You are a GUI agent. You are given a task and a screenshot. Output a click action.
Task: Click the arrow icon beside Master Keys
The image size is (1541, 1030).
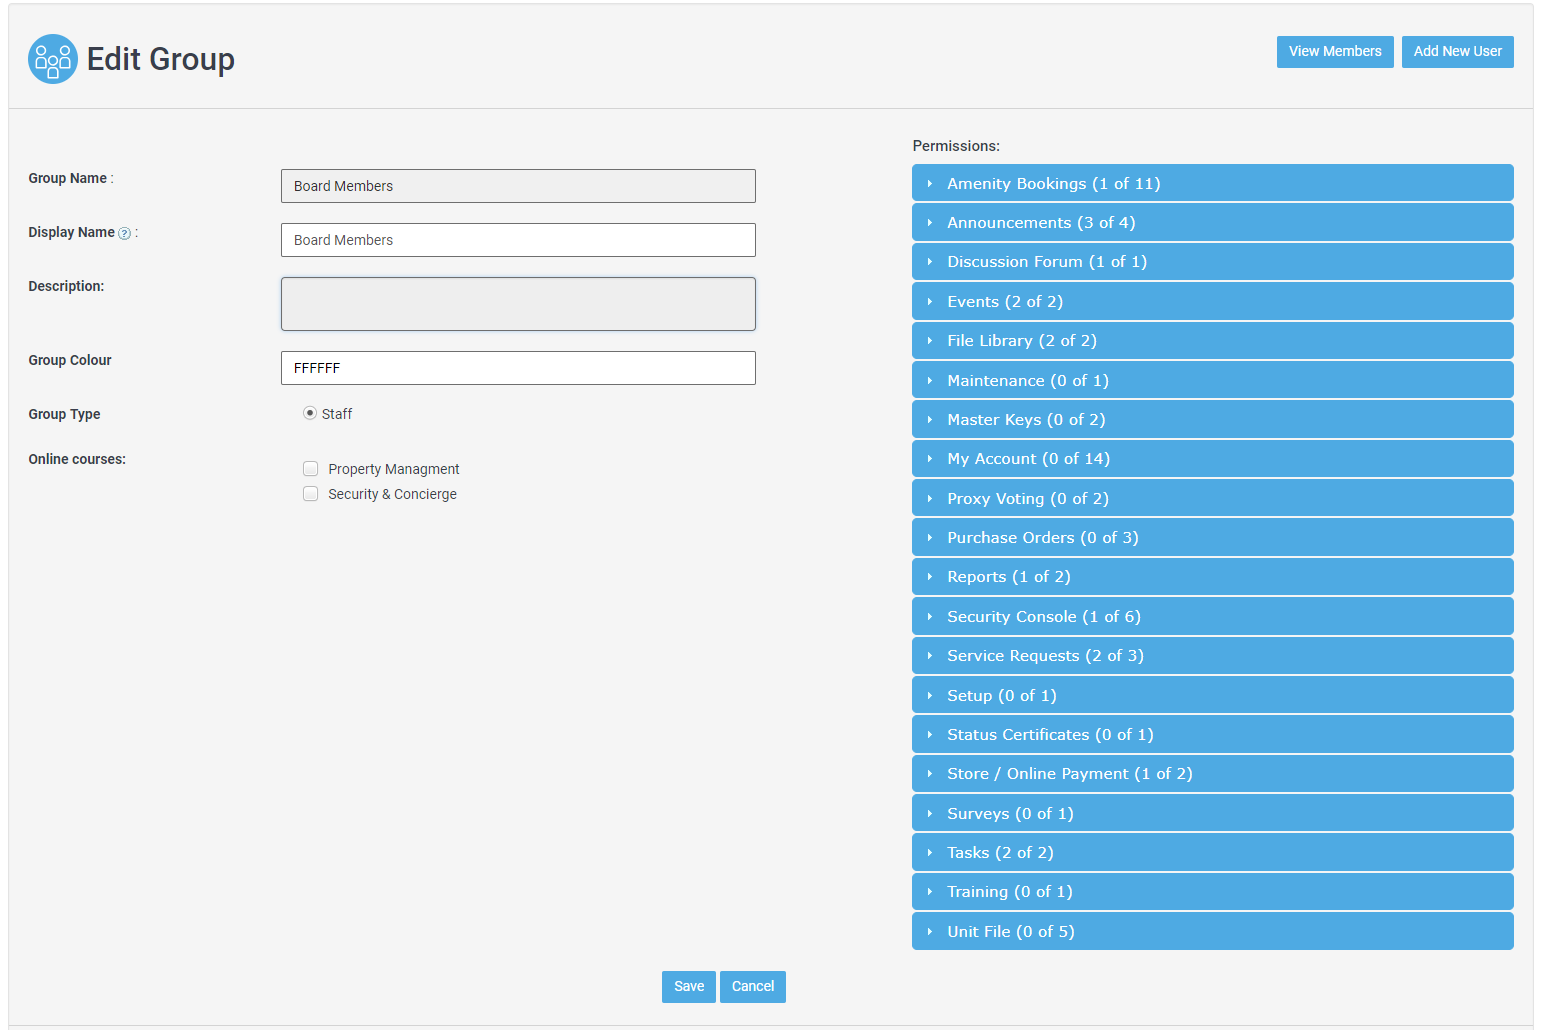930,420
